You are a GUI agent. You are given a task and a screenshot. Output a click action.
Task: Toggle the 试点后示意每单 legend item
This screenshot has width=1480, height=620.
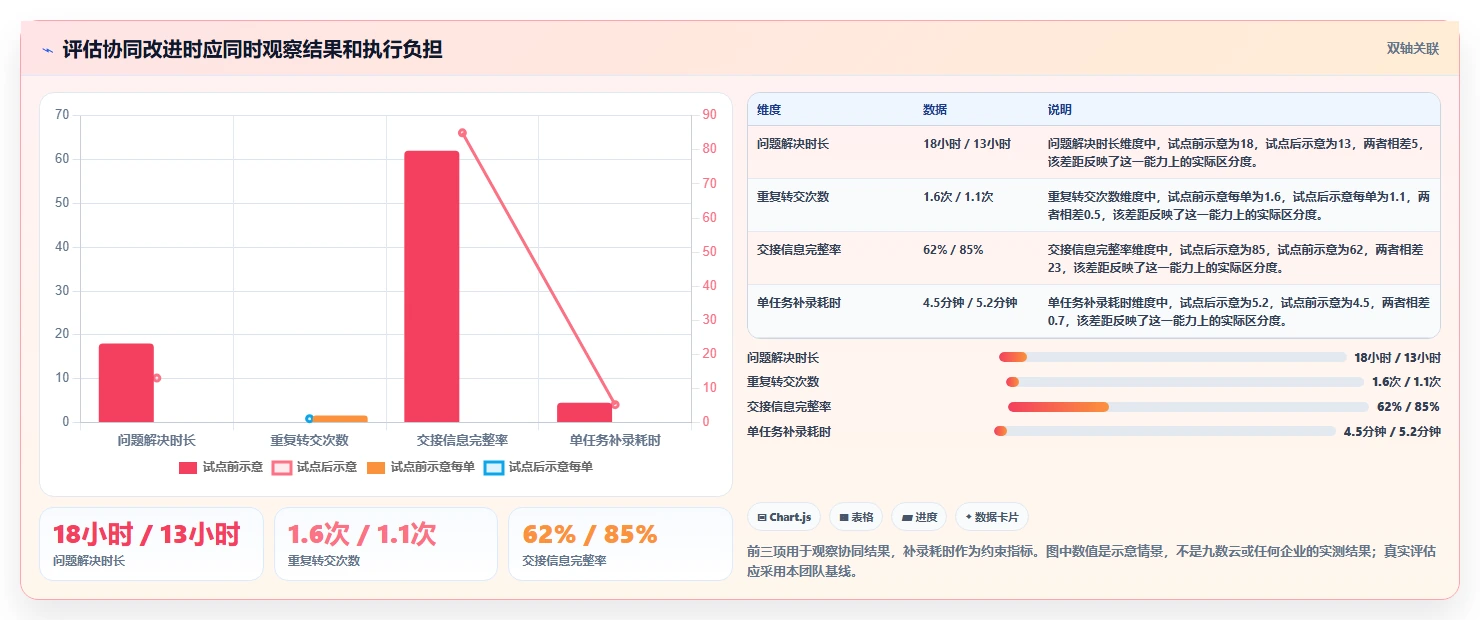(x=538, y=467)
